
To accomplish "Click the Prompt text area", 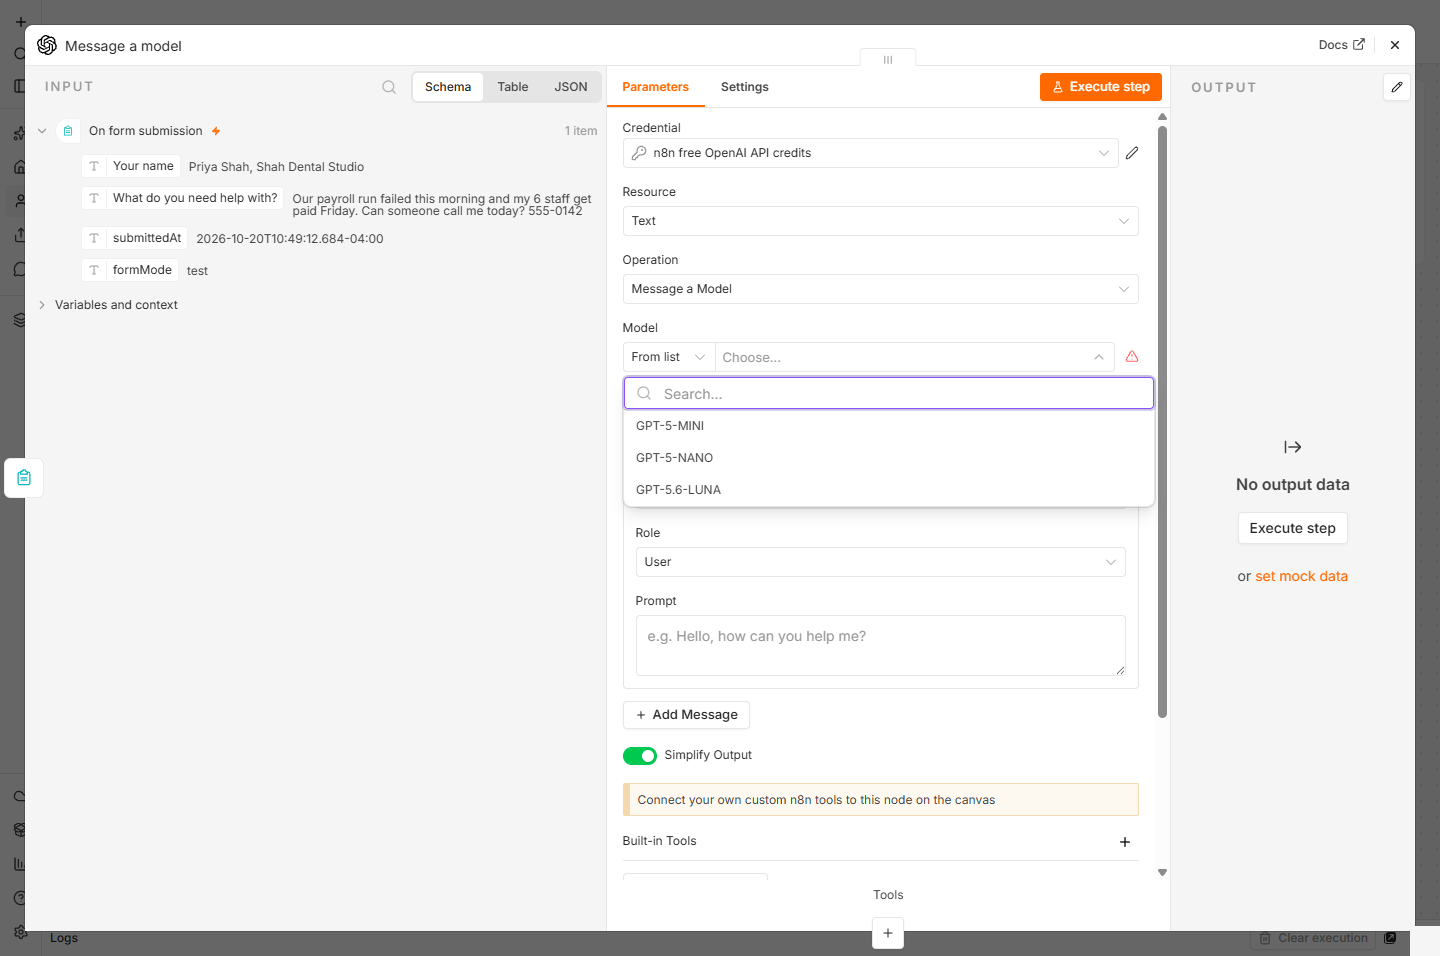I will click(x=880, y=646).
